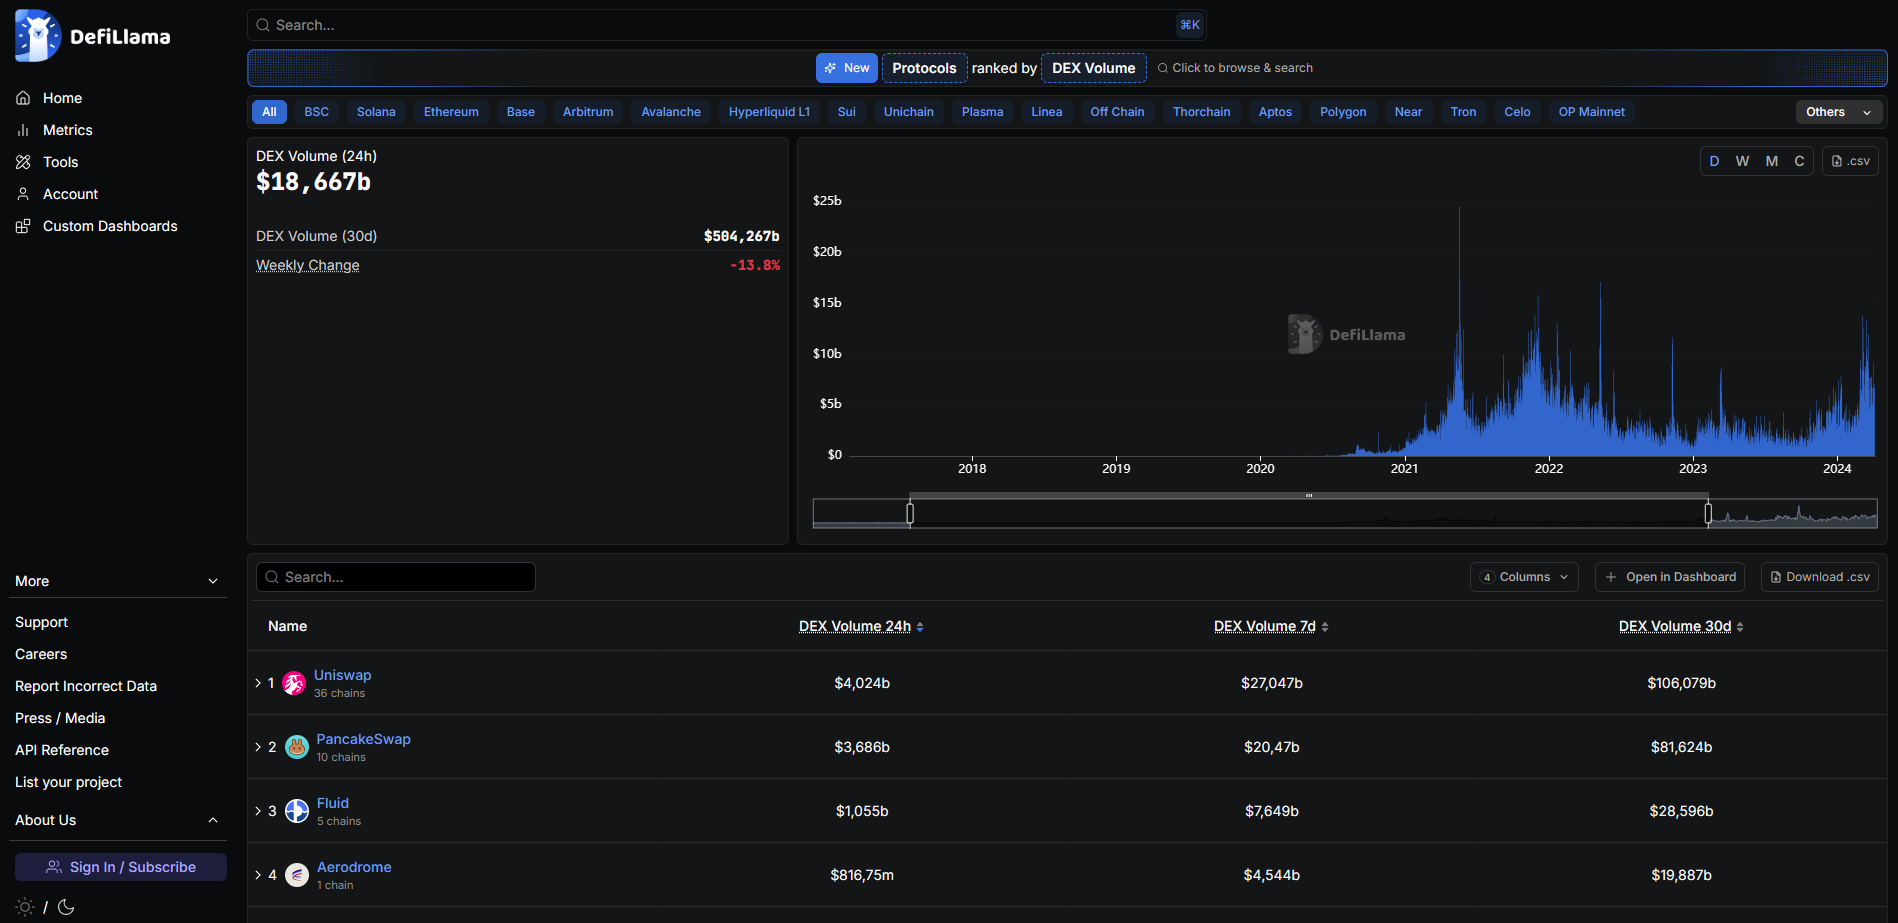Sort by DEX Volume 24h arrows
The height and width of the screenshot is (923, 1898).
920,627
